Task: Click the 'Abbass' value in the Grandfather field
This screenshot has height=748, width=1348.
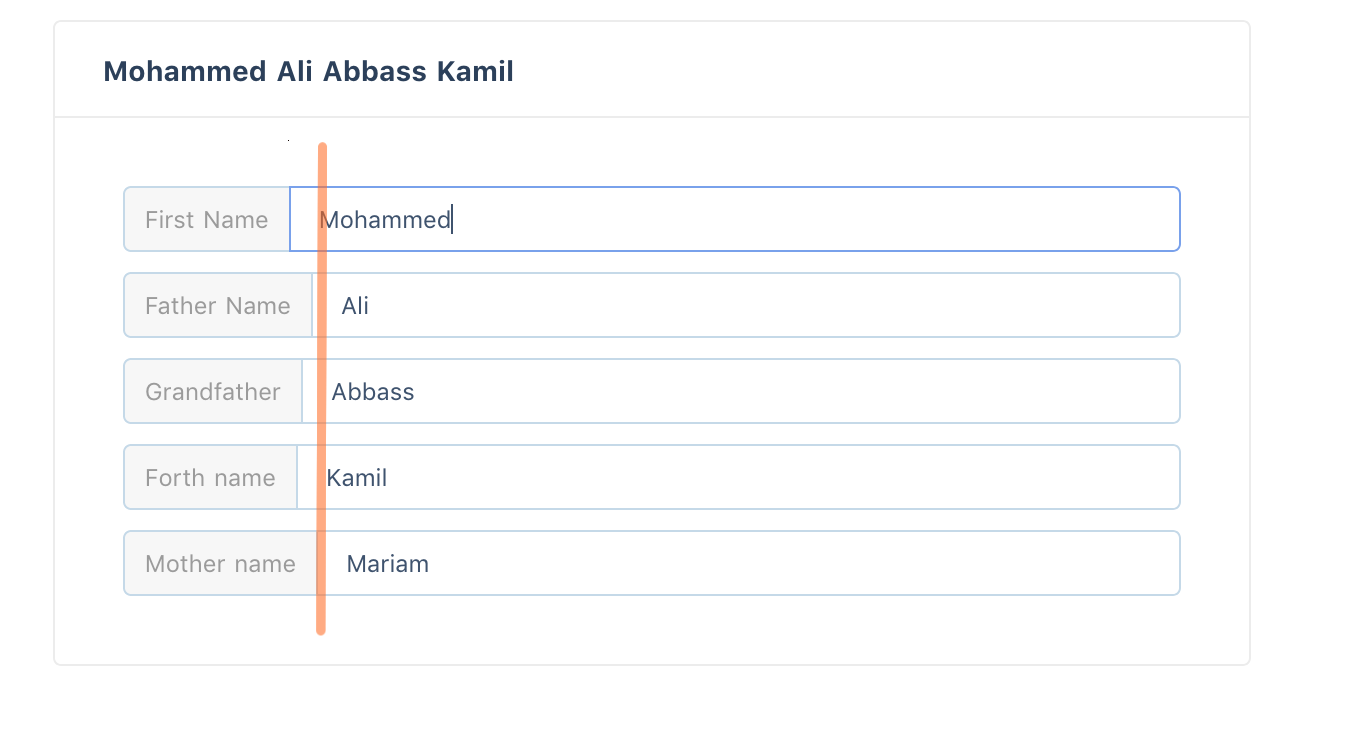Action: [373, 392]
